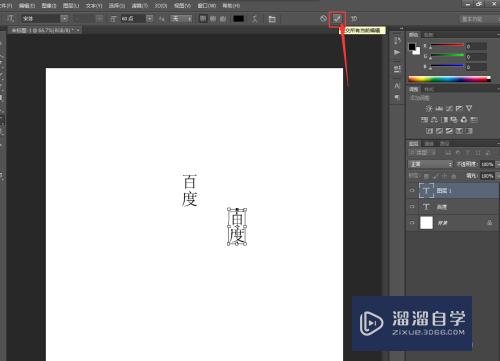Switch to the 色板 (Swatches) tab
Image resolution: width=500 pixels, height=361 pixels.
pos(428,35)
